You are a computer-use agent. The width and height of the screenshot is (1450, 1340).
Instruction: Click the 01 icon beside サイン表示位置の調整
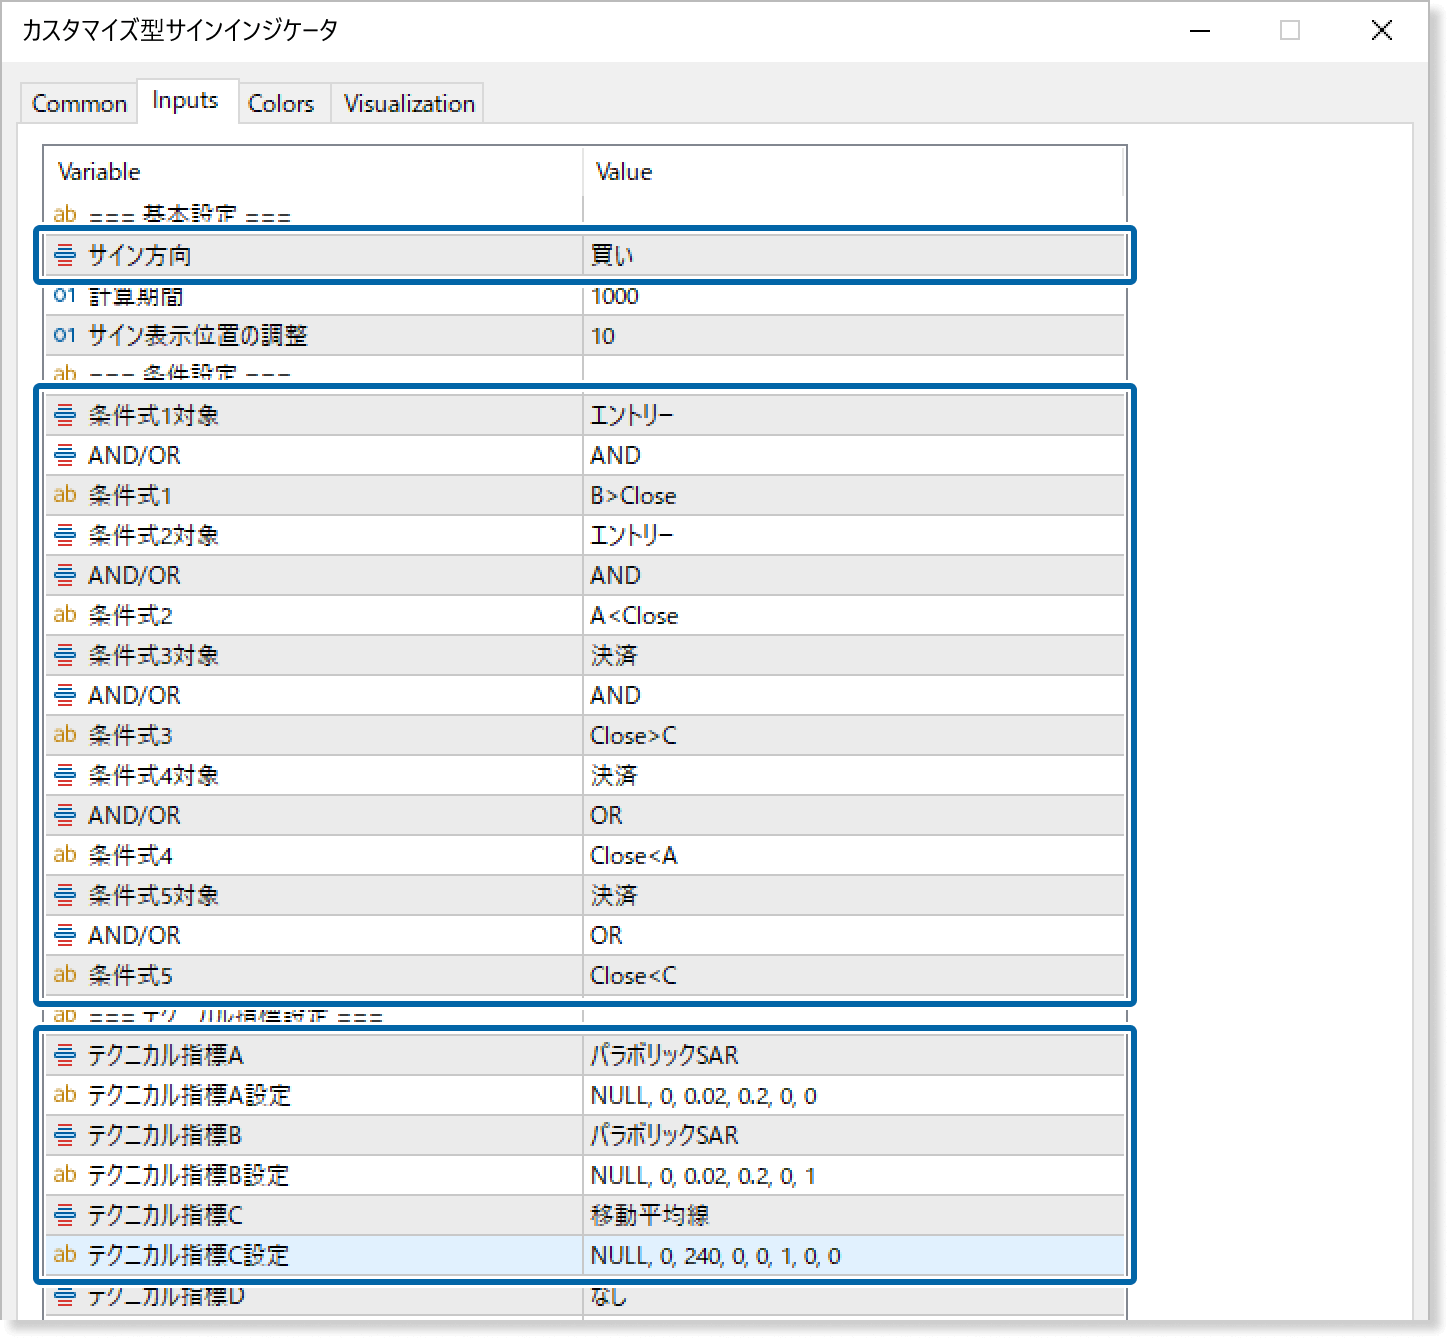[64, 335]
